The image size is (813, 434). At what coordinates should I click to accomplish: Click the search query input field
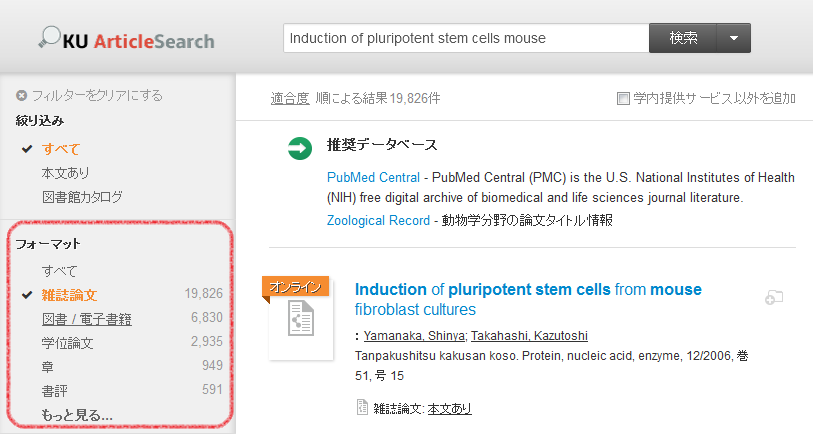coord(466,38)
